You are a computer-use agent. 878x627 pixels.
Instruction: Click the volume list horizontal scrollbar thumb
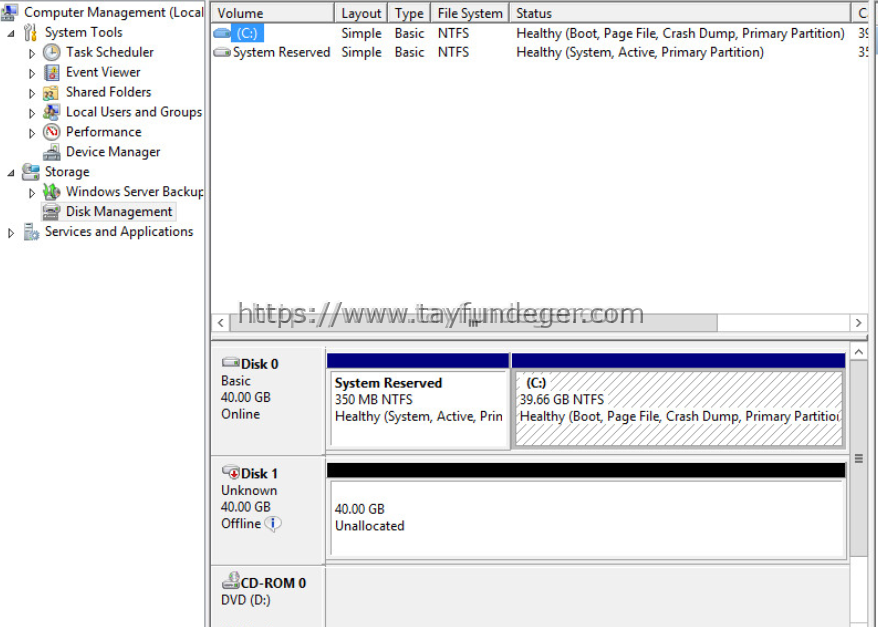tap(473, 322)
